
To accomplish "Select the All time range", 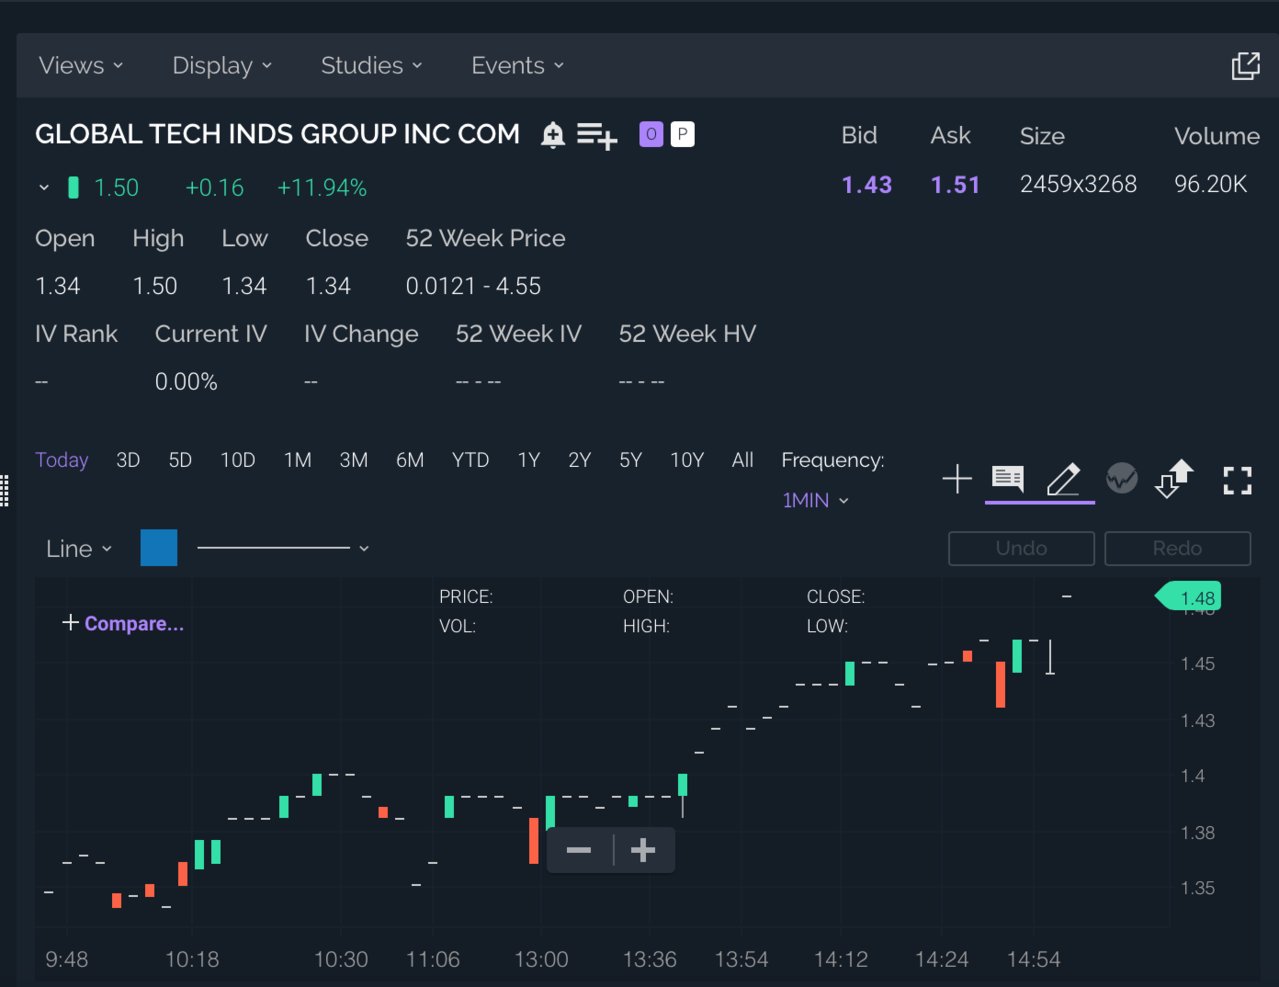I will pyautogui.click(x=743, y=460).
